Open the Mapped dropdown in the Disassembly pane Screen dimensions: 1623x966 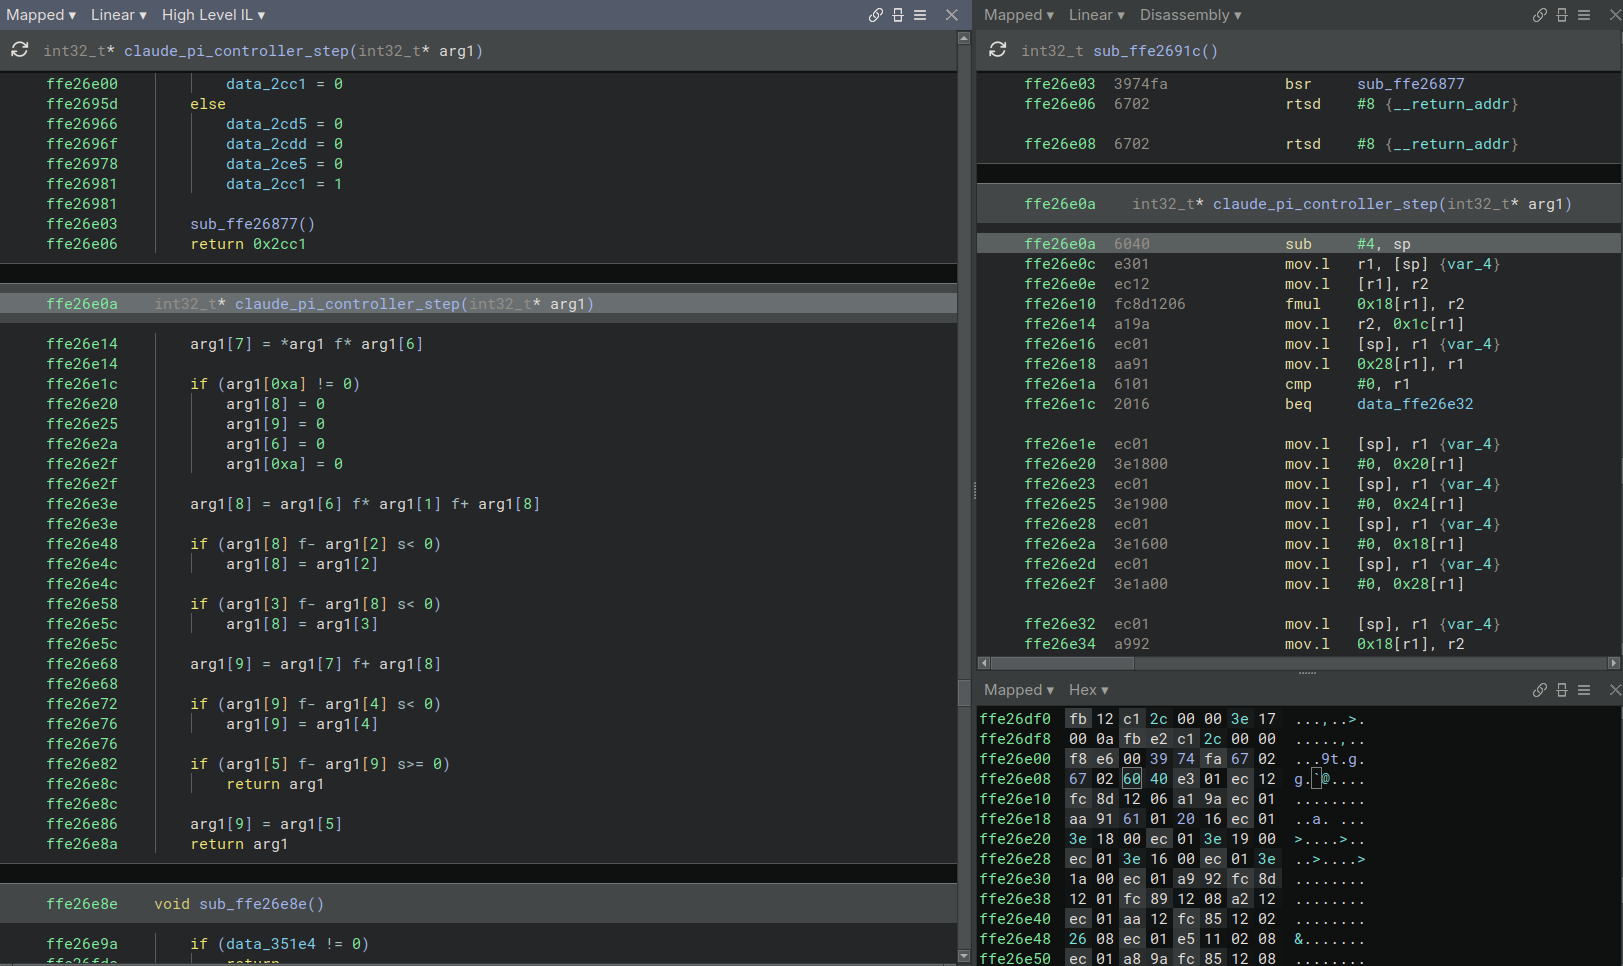click(1019, 15)
